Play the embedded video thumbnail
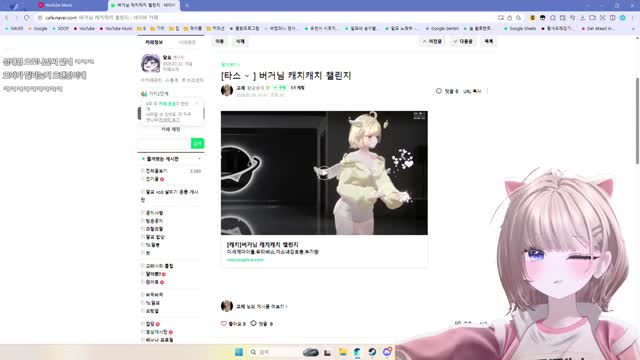The height and width of the screenshot is (360, 640). (x=324, y=173)
